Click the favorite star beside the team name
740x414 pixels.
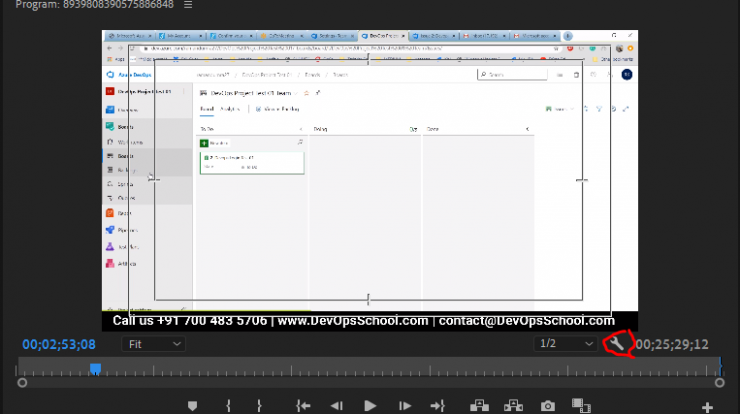(x=306, y=93)
